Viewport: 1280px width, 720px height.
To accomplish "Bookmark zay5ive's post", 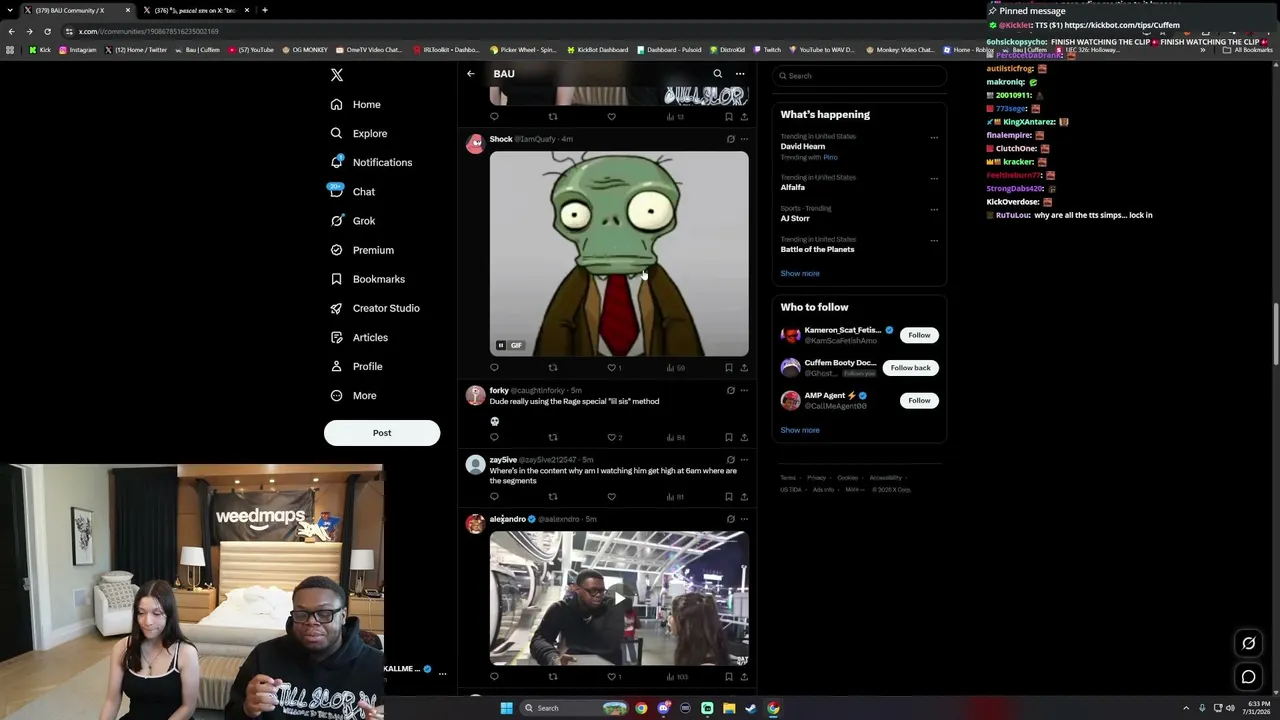I will point(728,496).
